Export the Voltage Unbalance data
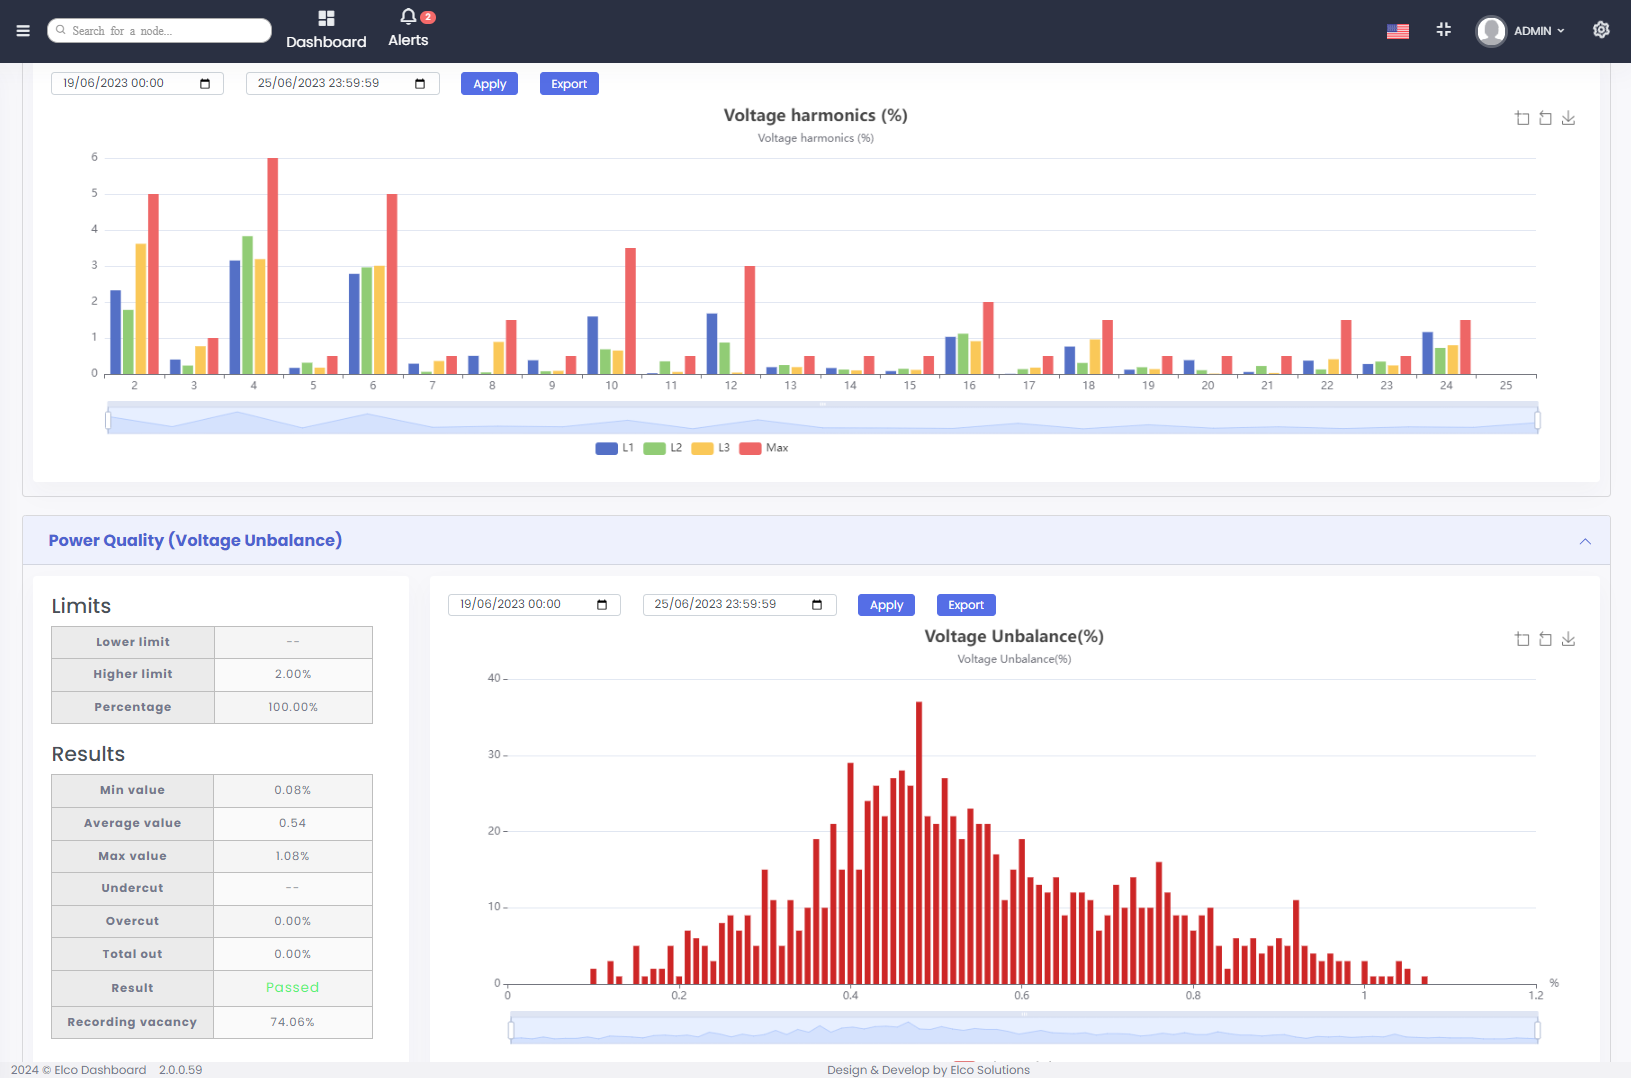The image size is (1631, 1078). (x=964, y=604)
